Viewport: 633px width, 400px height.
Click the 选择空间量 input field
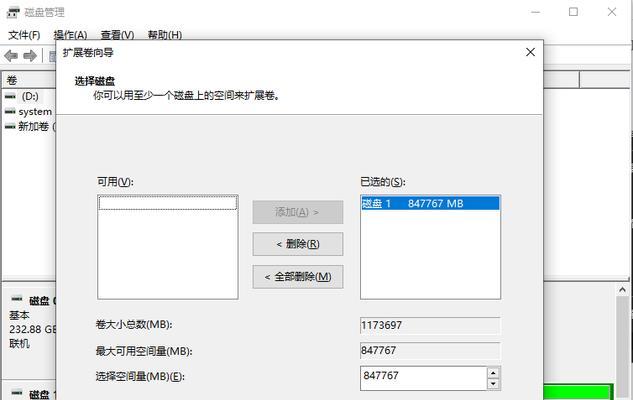pyautogui.click(x=424, y=378)
